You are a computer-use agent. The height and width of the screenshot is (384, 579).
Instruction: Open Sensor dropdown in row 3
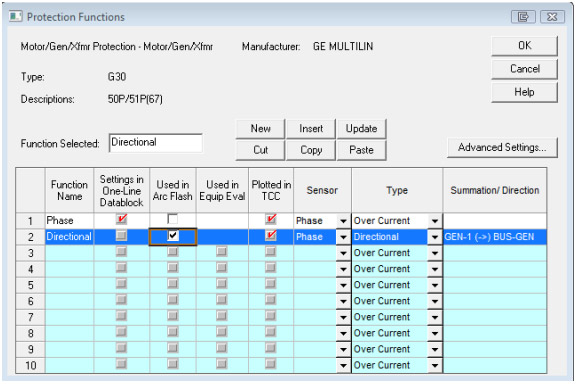tap(343, 253)
